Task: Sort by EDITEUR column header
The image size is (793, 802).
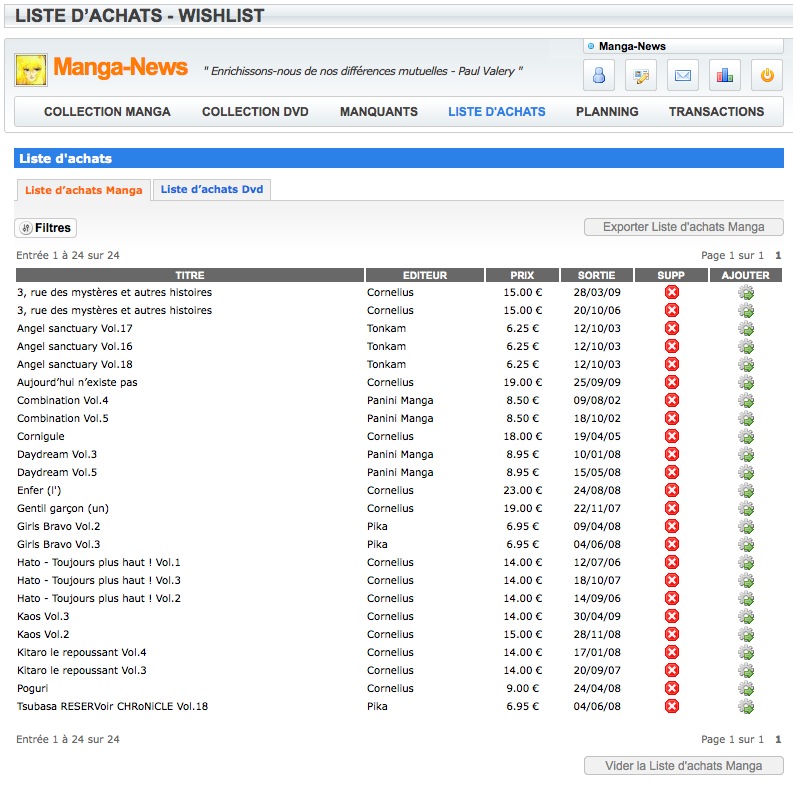Action: click(425, 275)
